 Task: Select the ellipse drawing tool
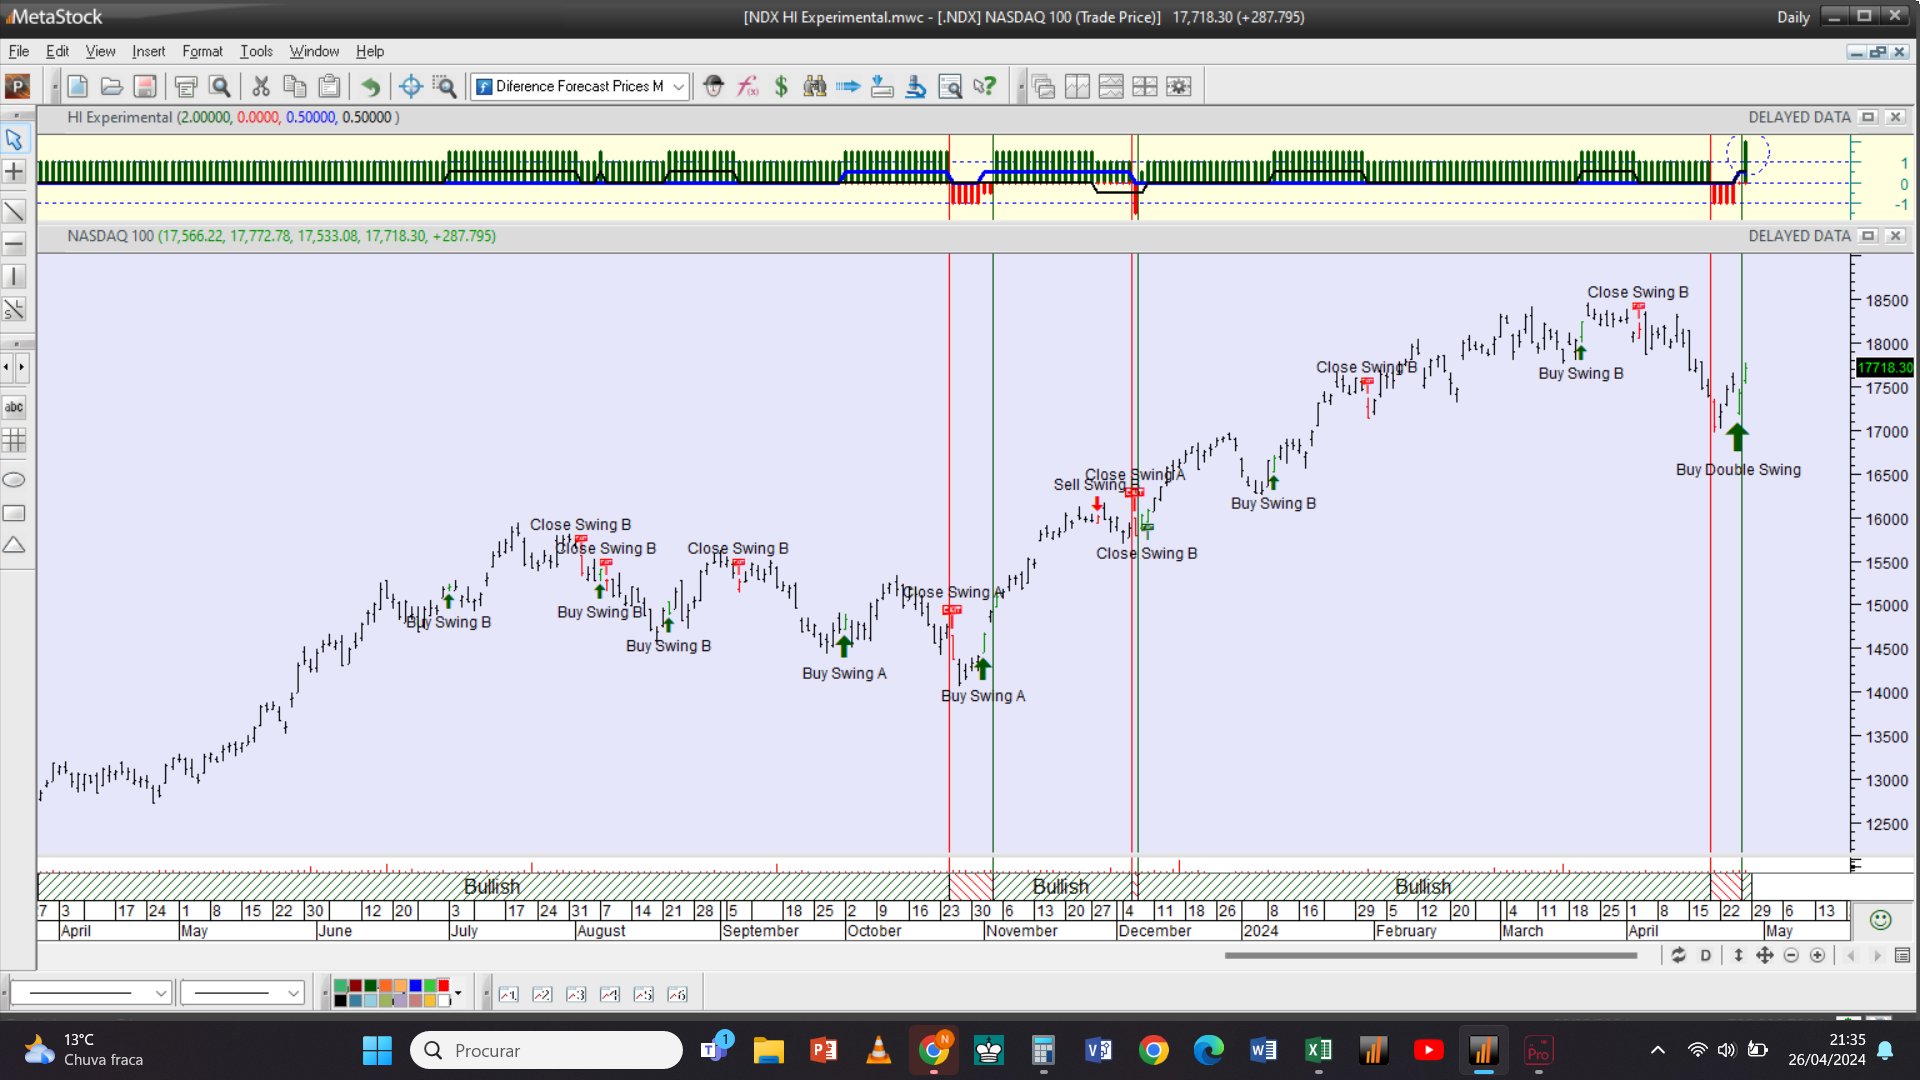click(x=14, y=480)
